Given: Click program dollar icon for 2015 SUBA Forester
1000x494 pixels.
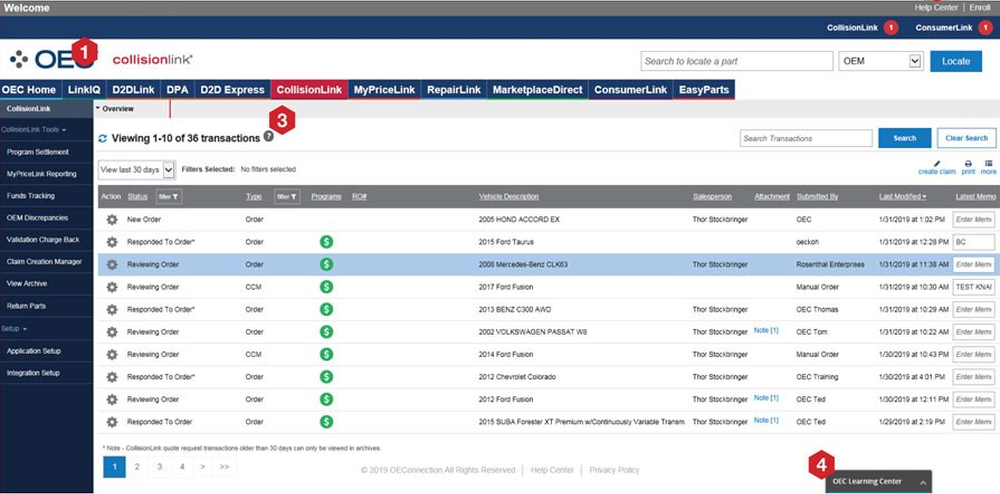Looking at the screenshot, I should pos(327,421).
